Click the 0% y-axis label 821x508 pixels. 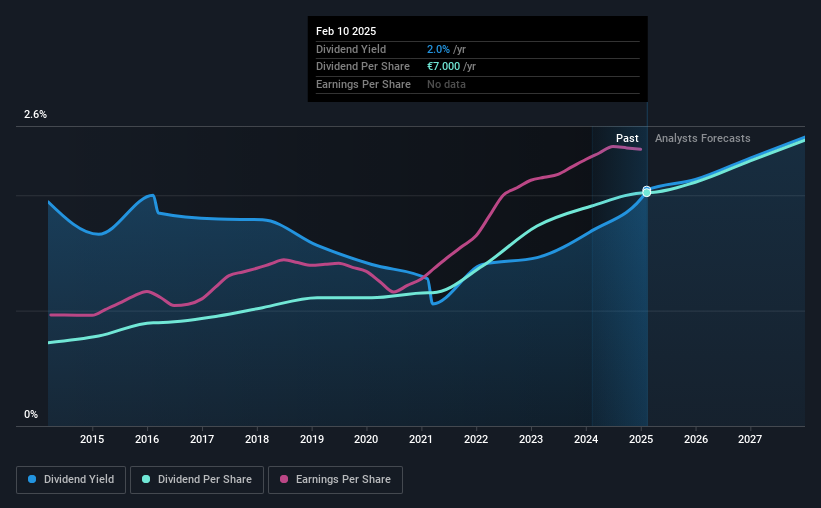coord(31,414)
